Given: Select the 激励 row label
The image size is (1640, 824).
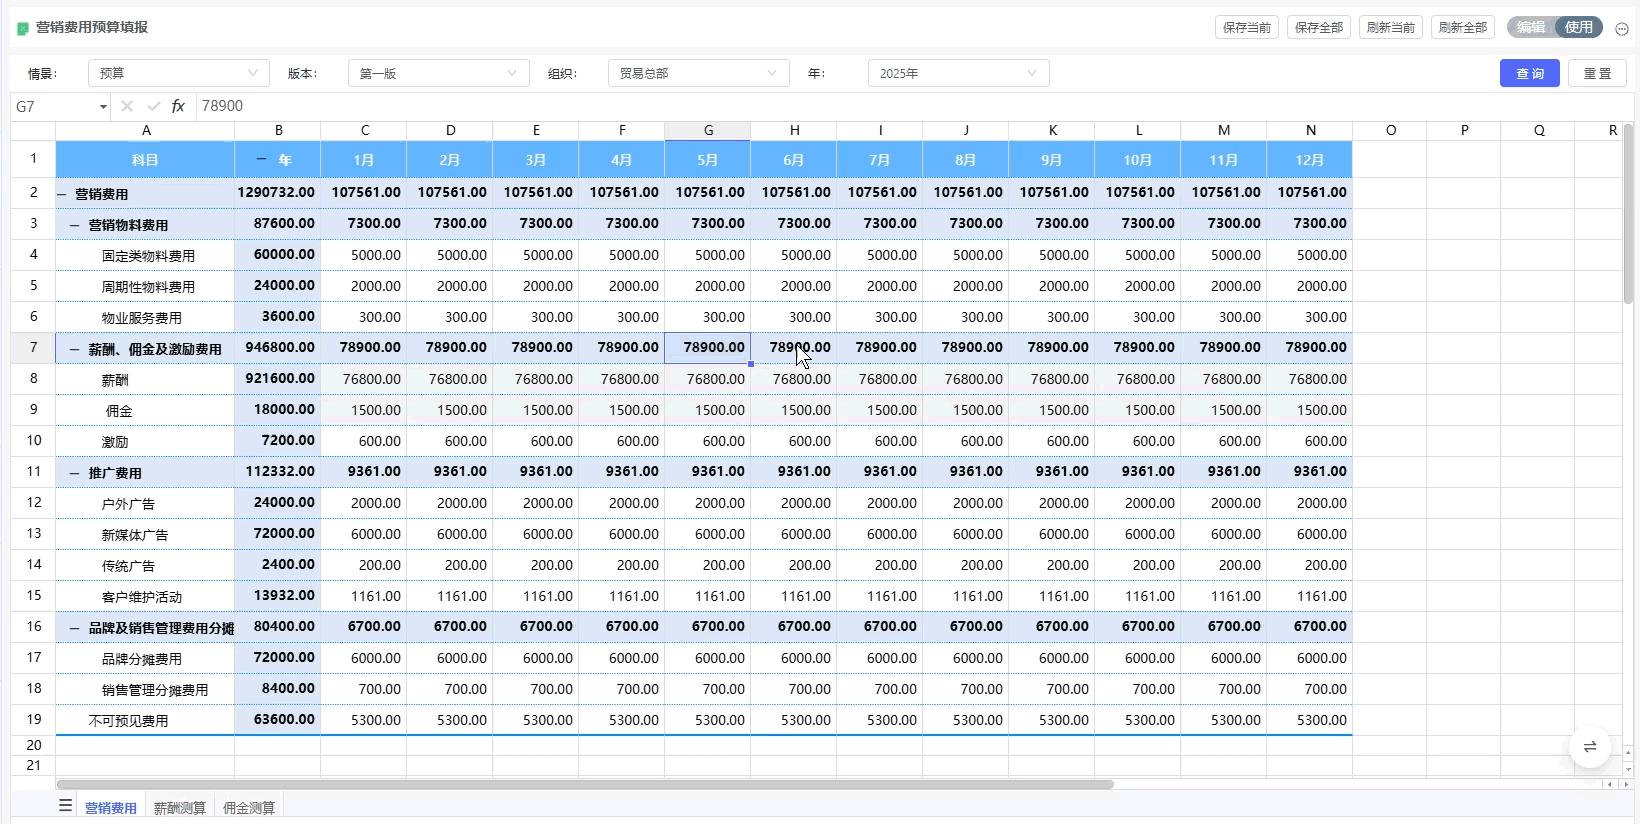Looking at the screenshot, I should [115, 442].
